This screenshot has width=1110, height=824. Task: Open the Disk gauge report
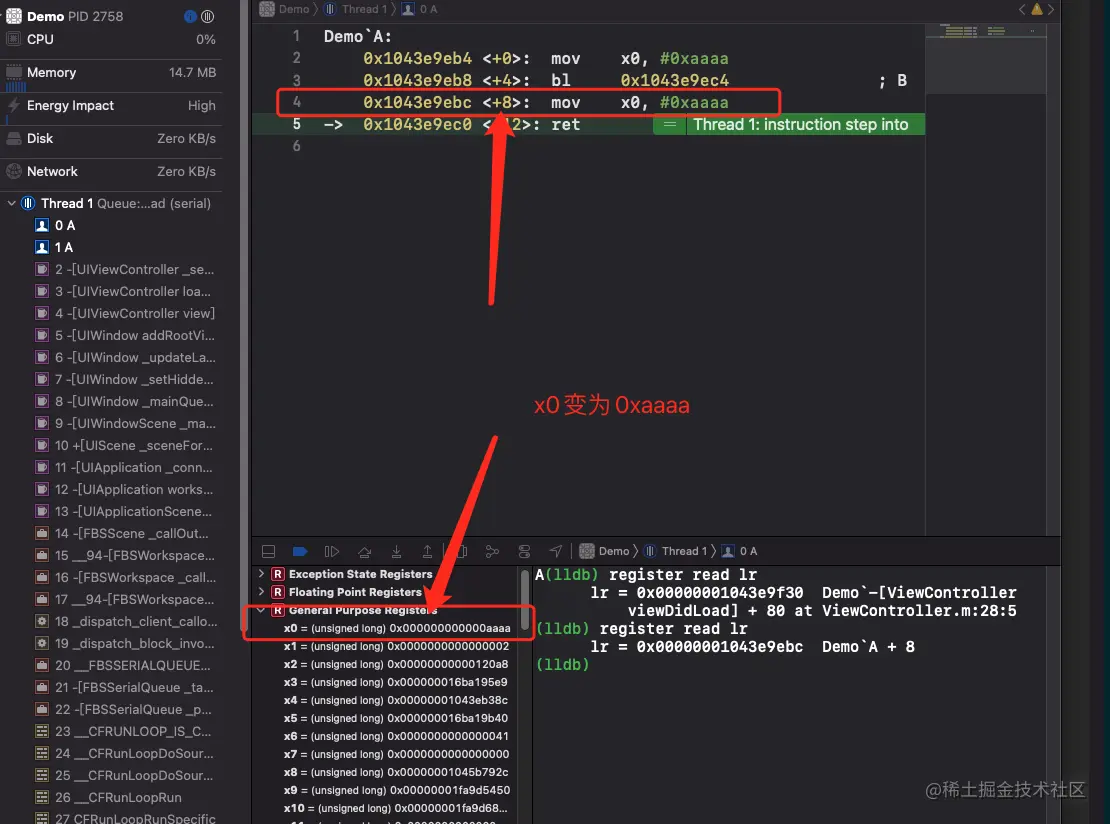tap(111, 139)
